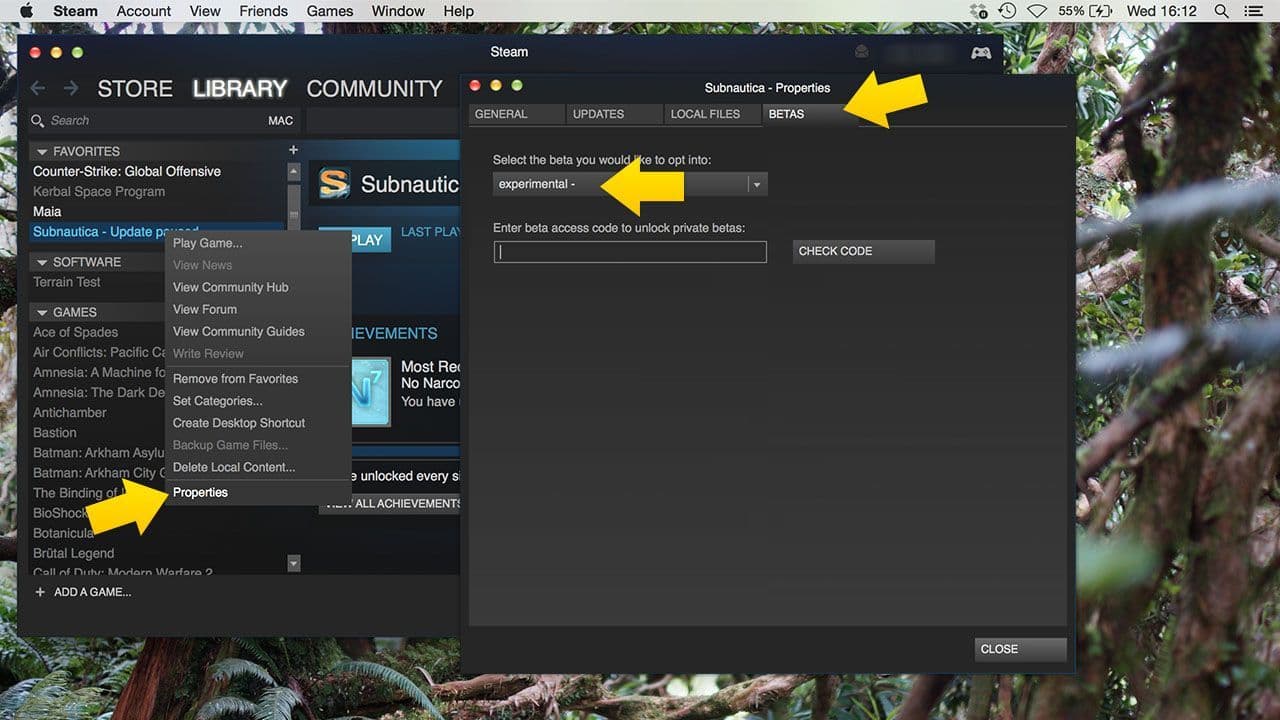Image resolution: width=1280 pixels, height=720 pixels.
Task: Click CLOSE on the Properties window
Action: click(1019, 649)
